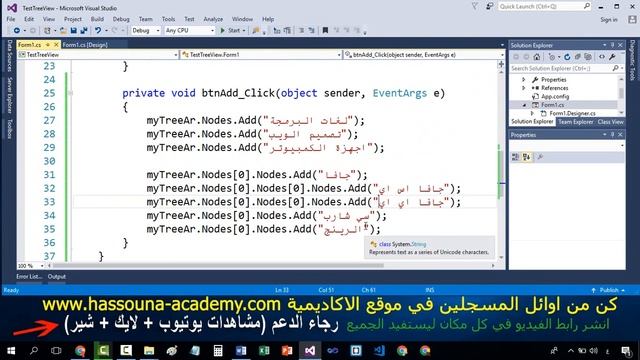This screenshot has height=360, width=640.
Task: Open the Toolbox side tab
Action: click(10, 129)
